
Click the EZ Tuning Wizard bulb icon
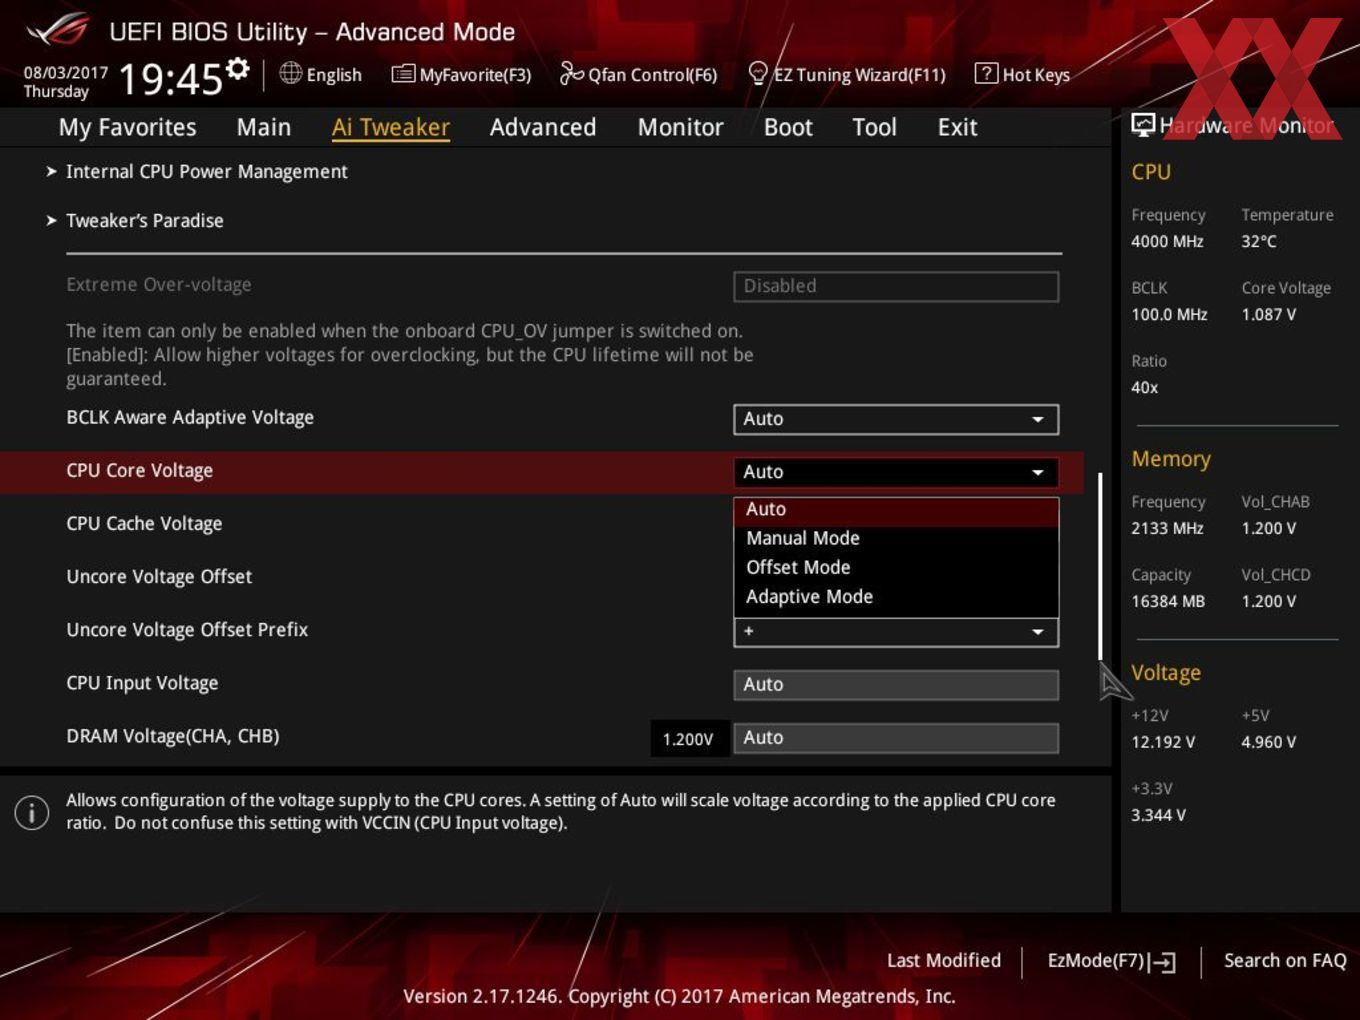point(758,73)
